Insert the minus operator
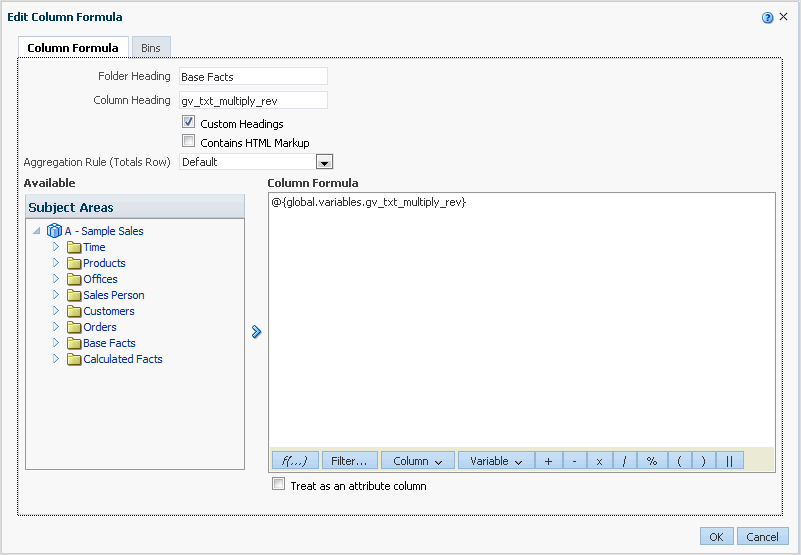Viewport: 801px width, 555px height. pos(574,461)
